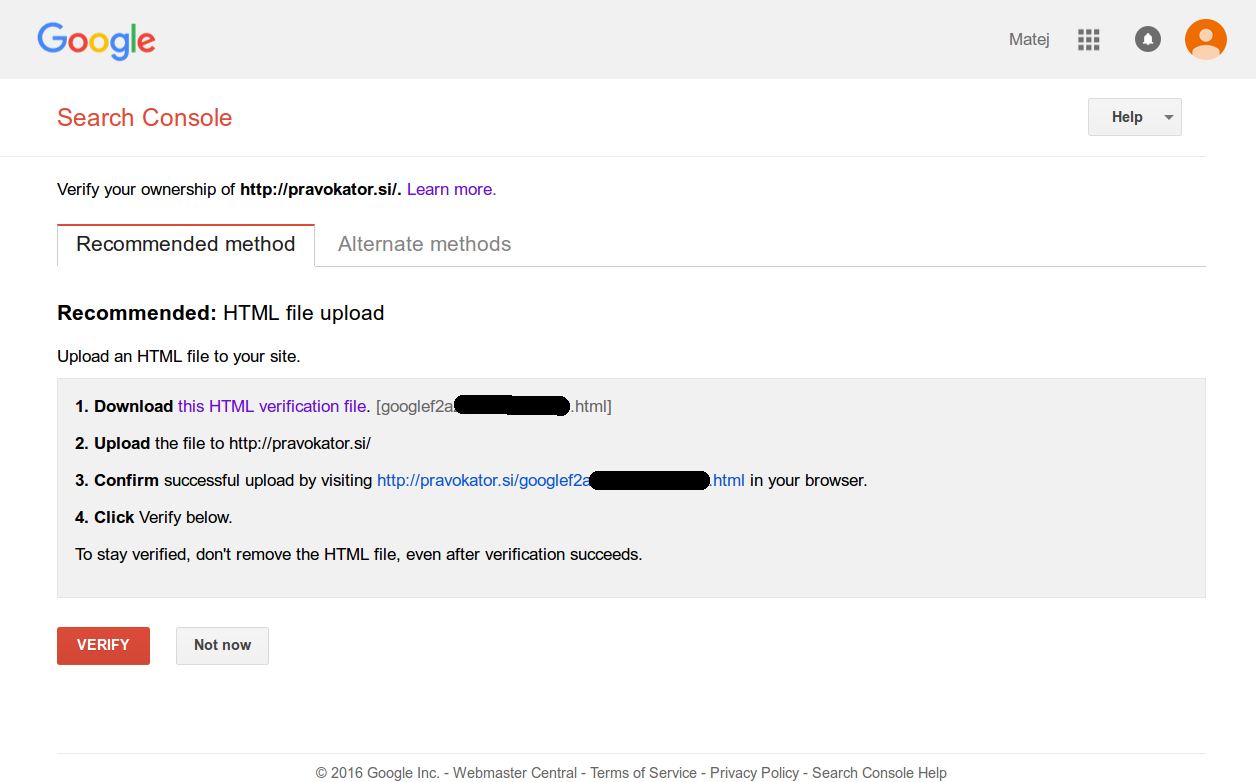Open the pravokator.si verification URL
1256x782 pixels.
click(x=561, y=480)
